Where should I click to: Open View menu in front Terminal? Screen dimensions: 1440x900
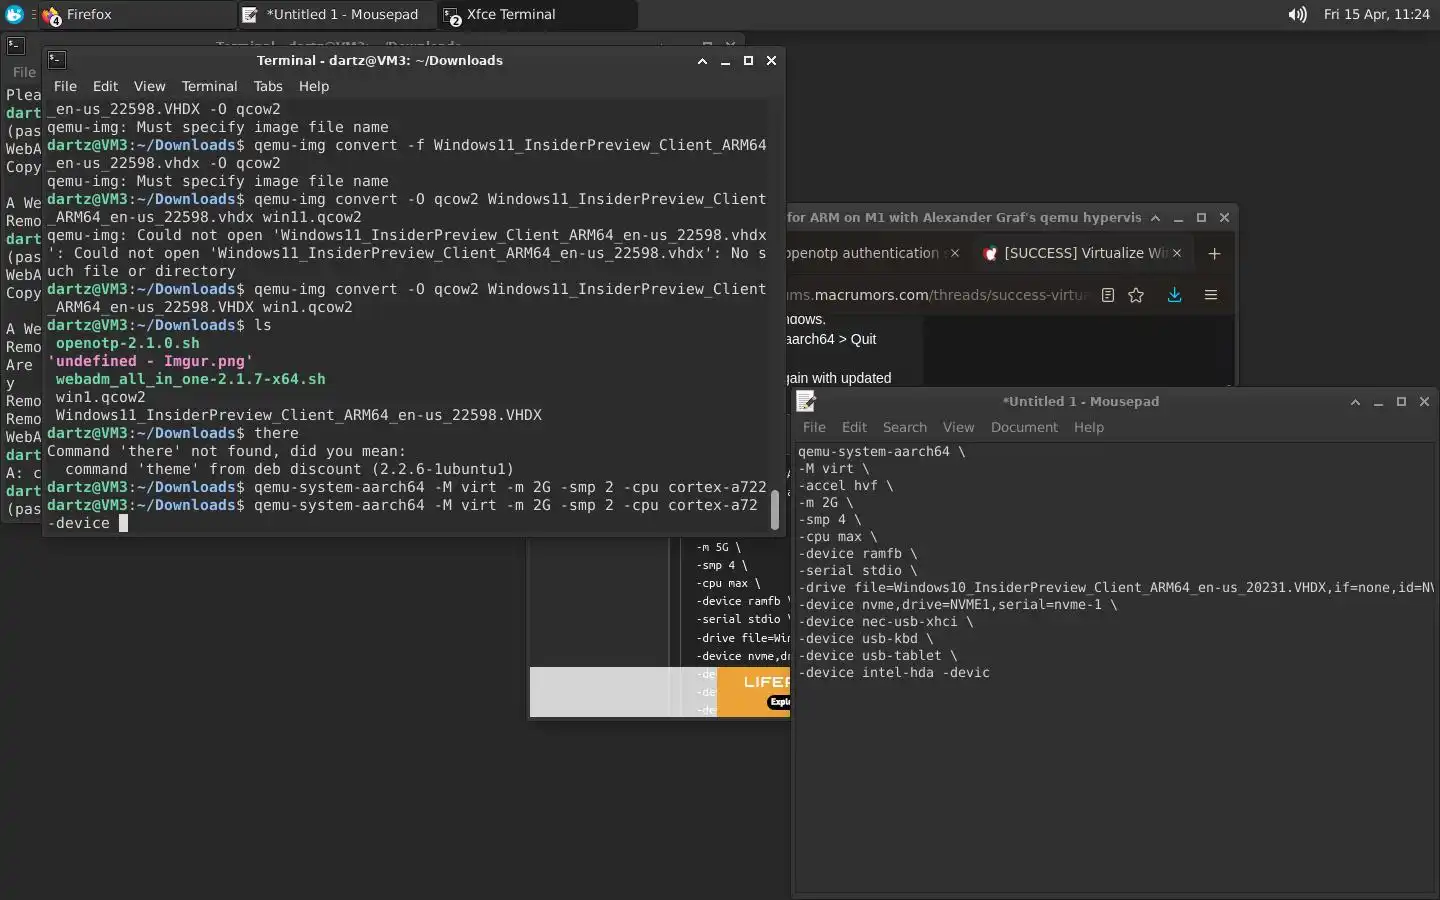(149, 86)
